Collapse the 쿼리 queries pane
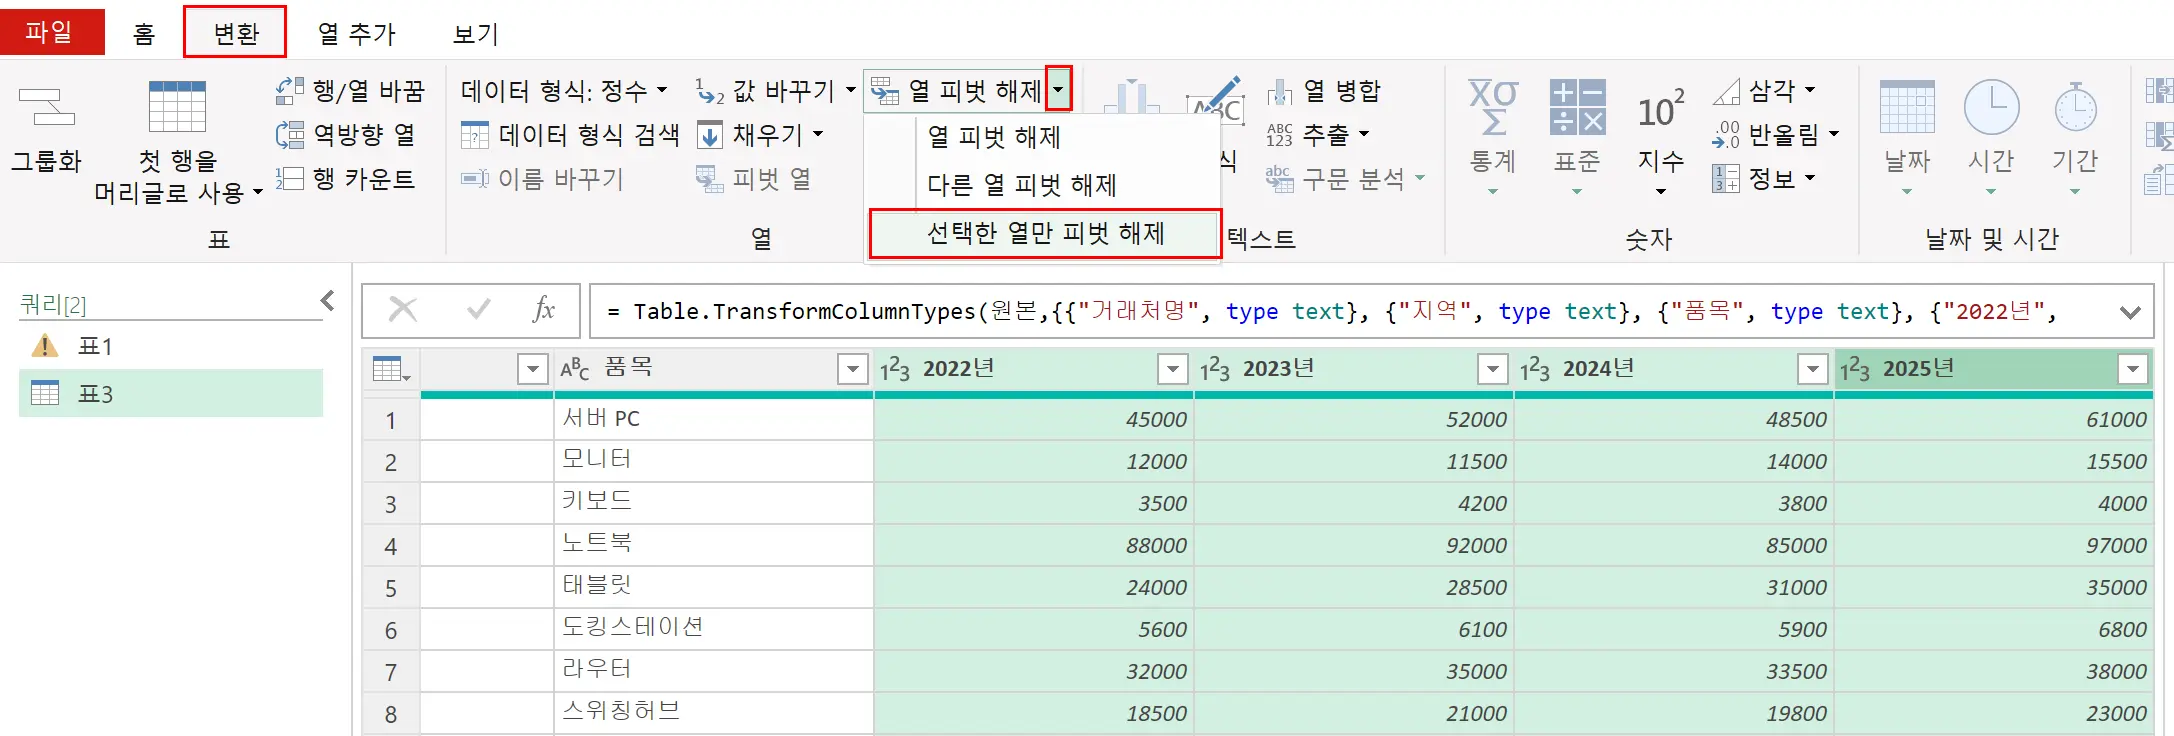The width and height of the screenshot is (2174, 736). coord(327,301)
